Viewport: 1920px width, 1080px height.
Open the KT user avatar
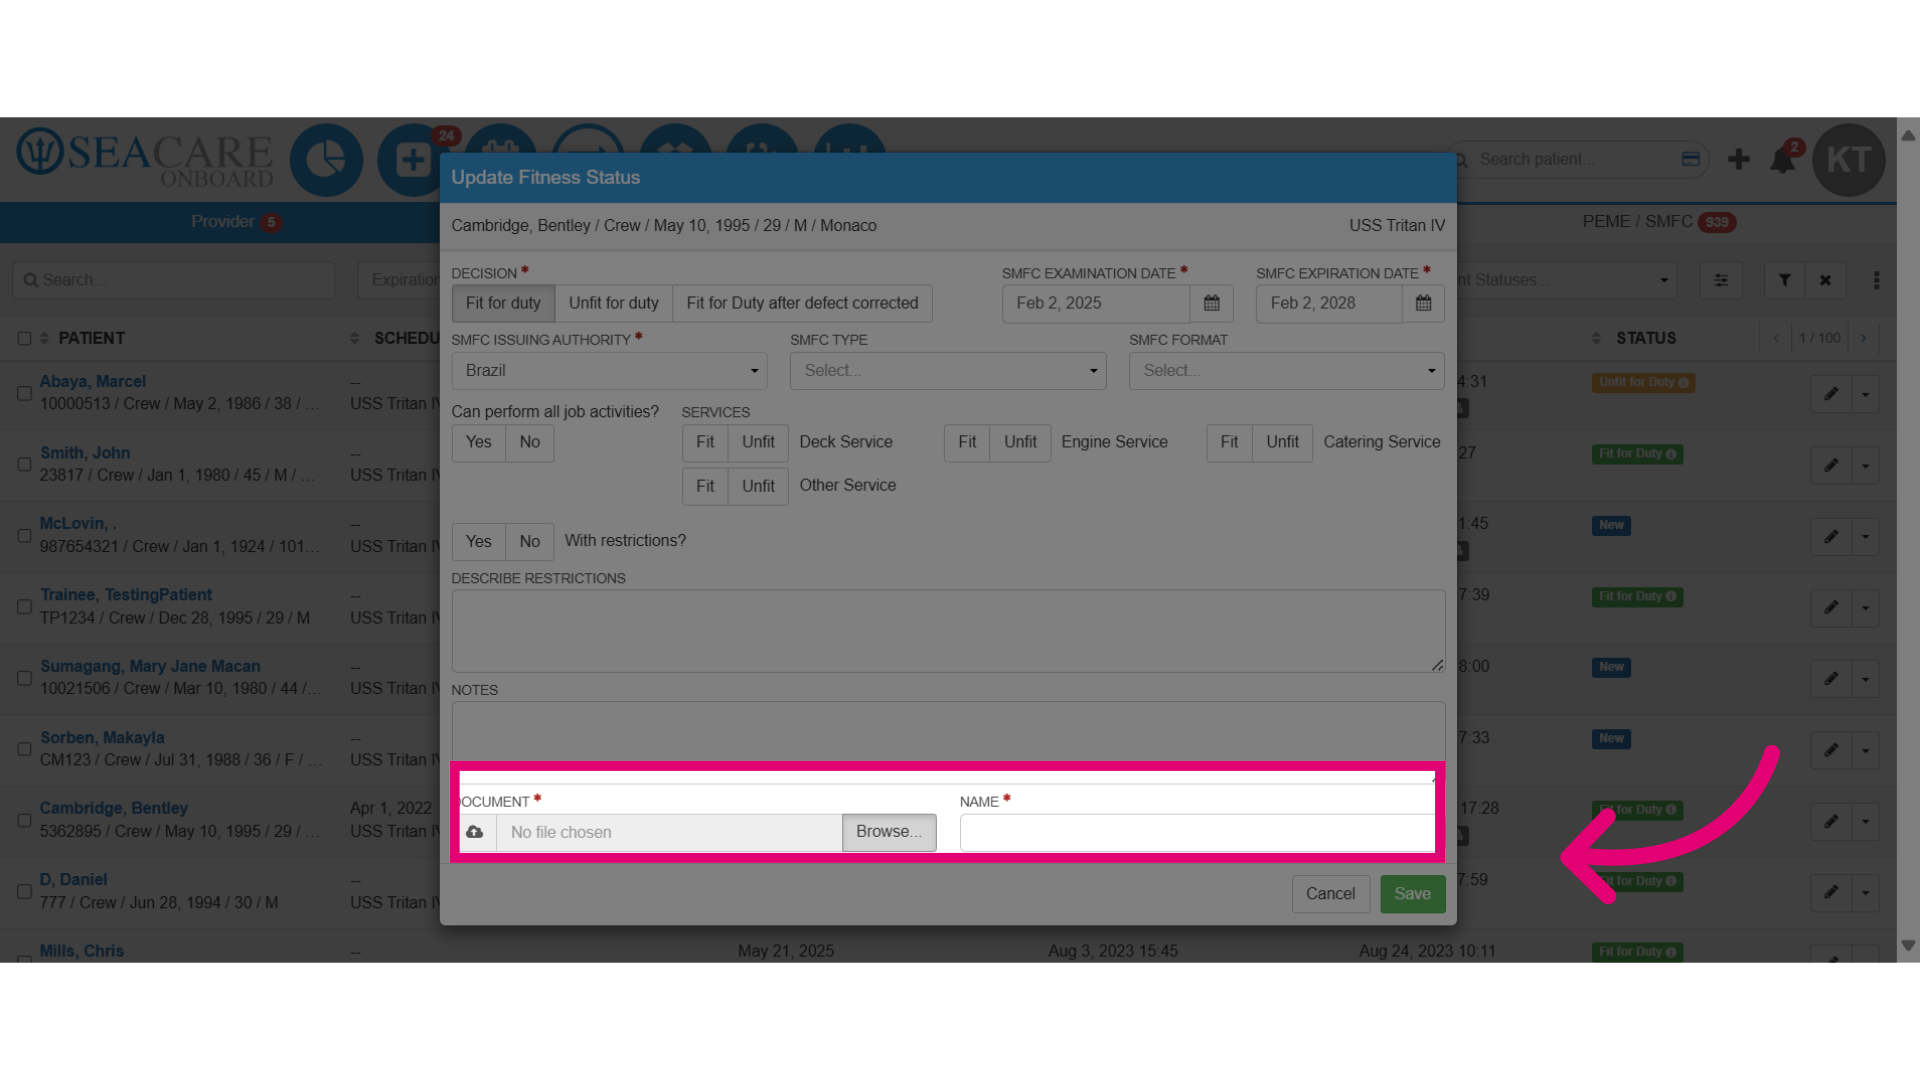pyautogui.click(x=1848, y=160)
